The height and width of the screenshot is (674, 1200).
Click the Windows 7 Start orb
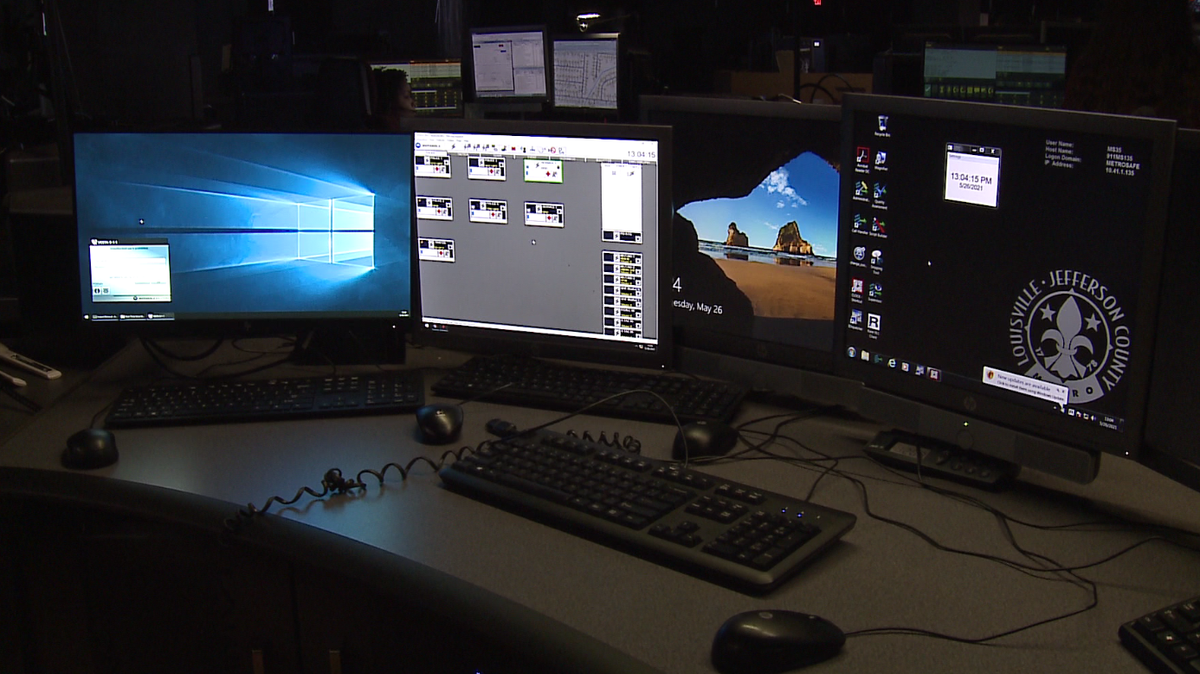point(851,352)
